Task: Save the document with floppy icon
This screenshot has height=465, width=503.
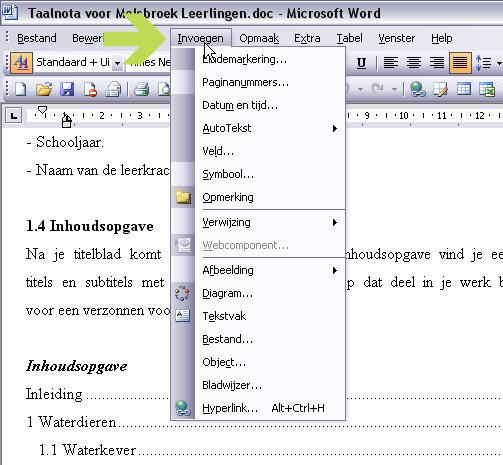Action: click(67, 89)
